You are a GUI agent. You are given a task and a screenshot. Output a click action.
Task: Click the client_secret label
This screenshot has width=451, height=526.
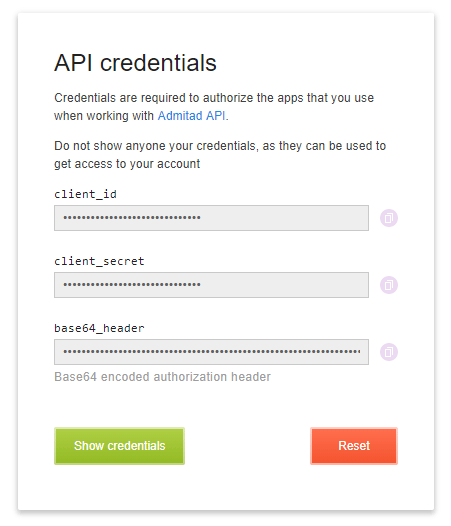click(x=99, y=261)
